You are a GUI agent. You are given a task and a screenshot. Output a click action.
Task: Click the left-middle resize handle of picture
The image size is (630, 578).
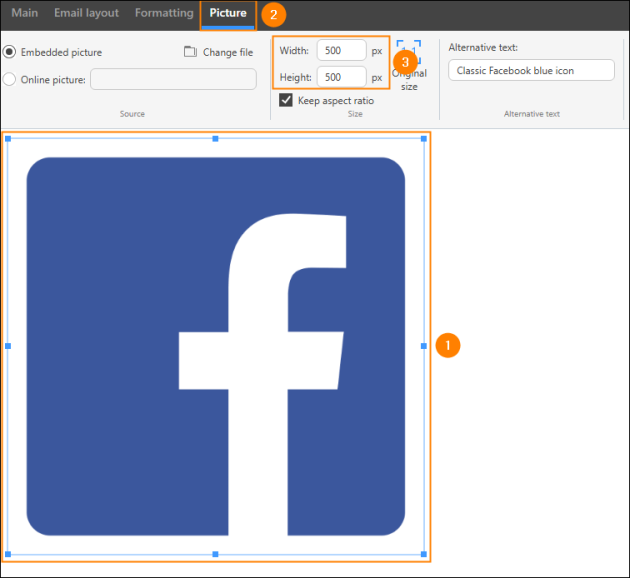pos(8,346)
